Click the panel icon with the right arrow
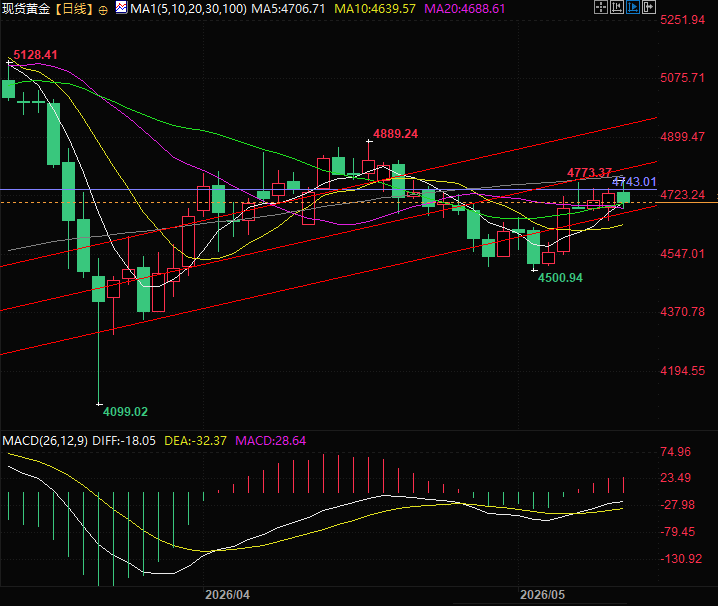Viewport: 718px width, 606px height. coord(649,7)
